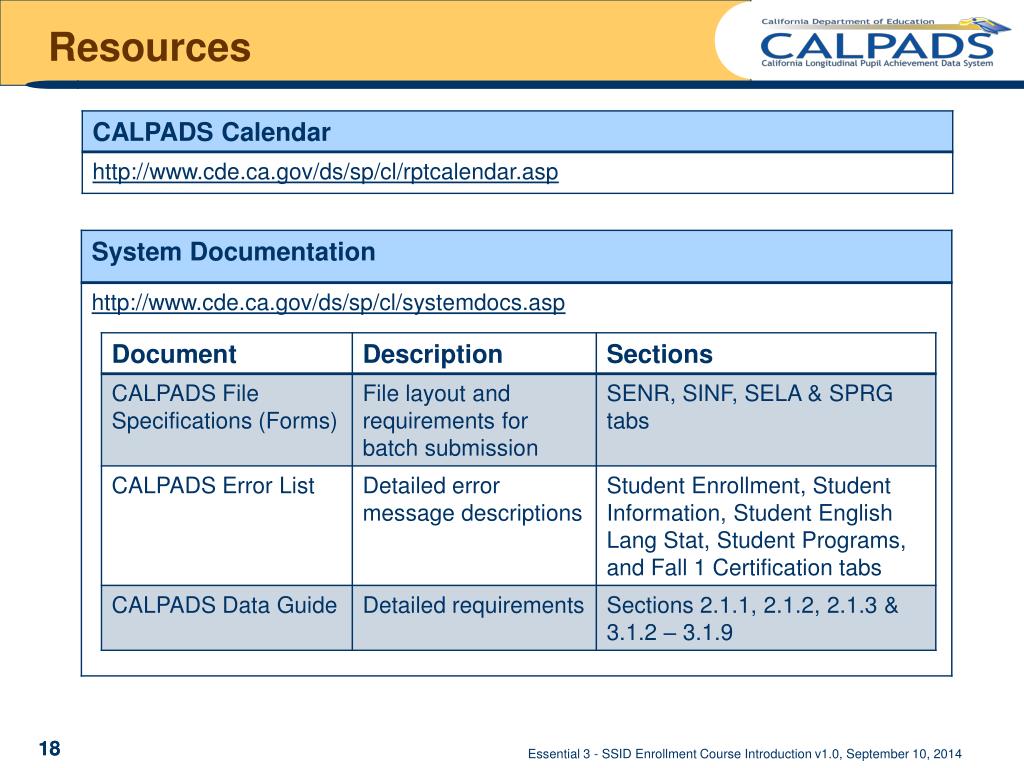Open the rptcalendar.asp calendar link
Screen dimensions: 1024x768
pyautogui.click(x=325, y=172)
